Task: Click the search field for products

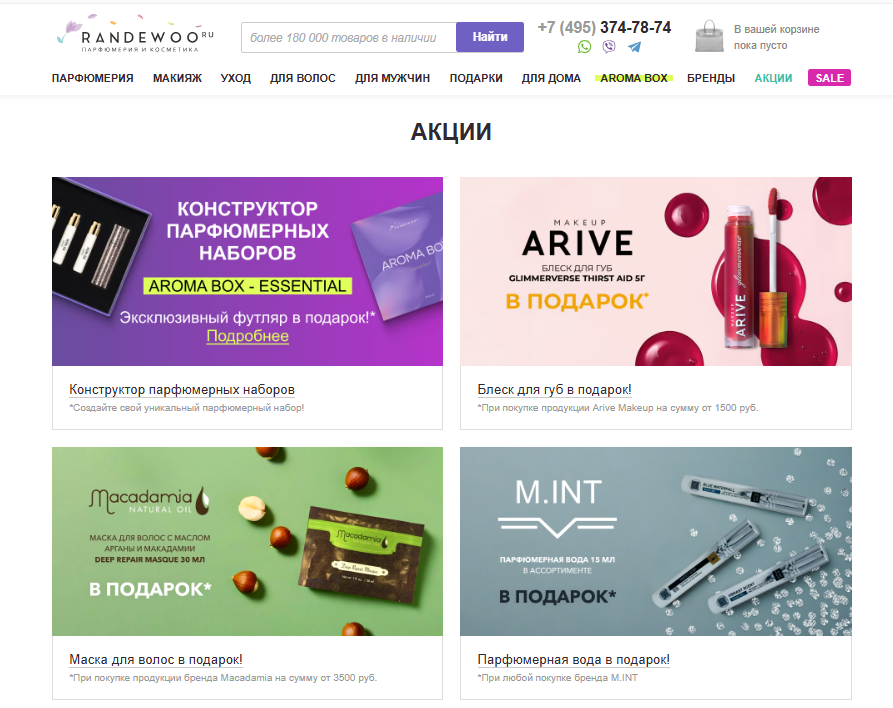Action: 349,38
